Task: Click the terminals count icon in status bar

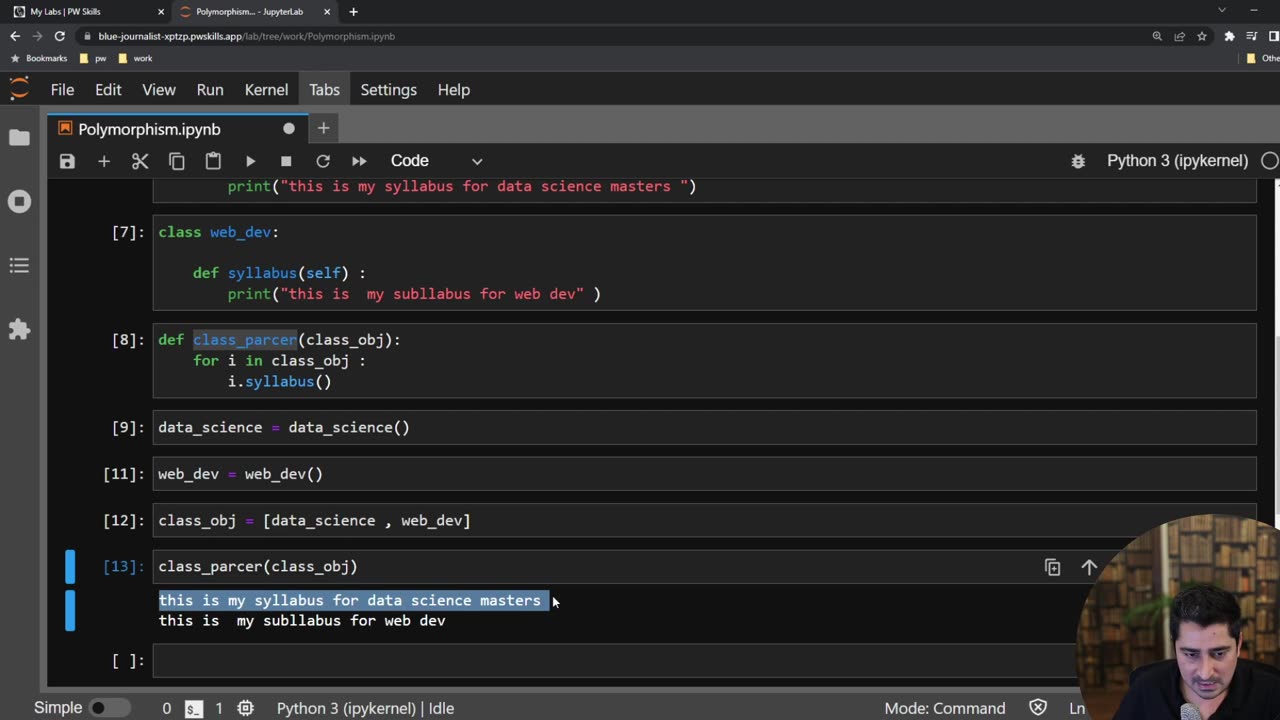Action: point(194,708)
